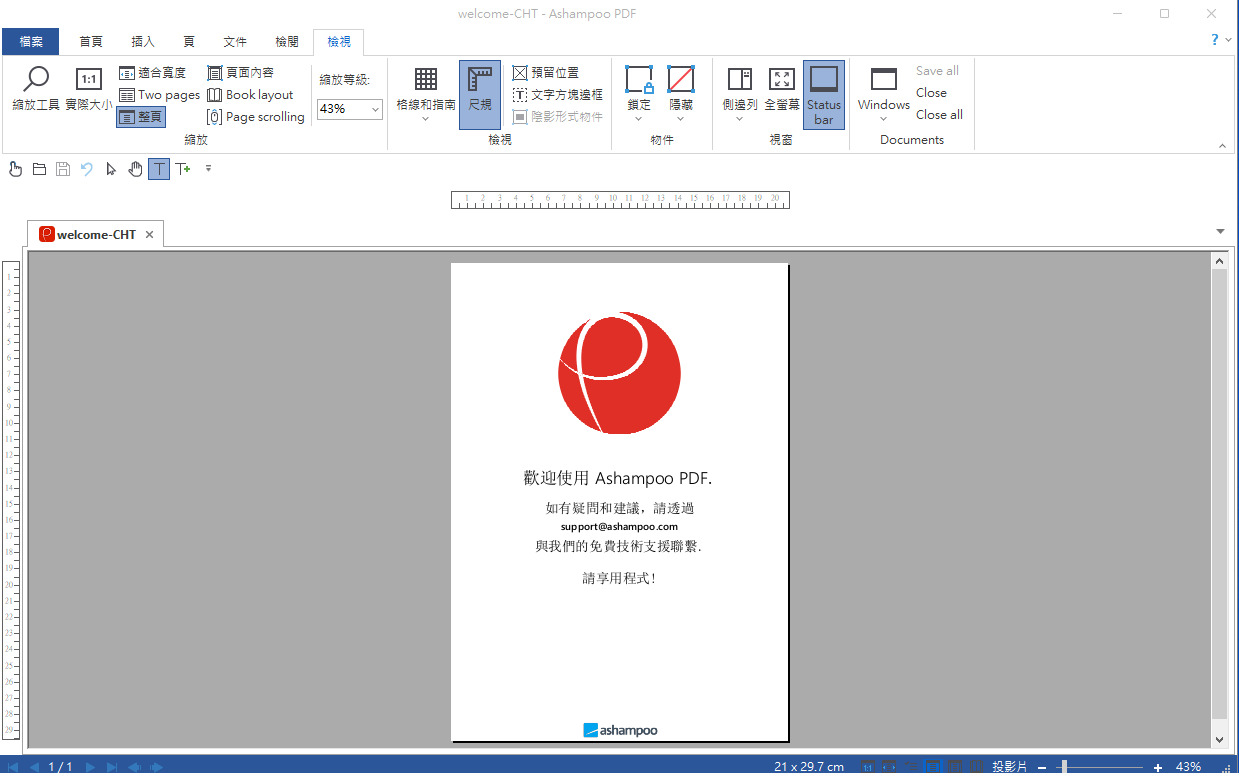Click status bar two pages icon

pos(954,767)
